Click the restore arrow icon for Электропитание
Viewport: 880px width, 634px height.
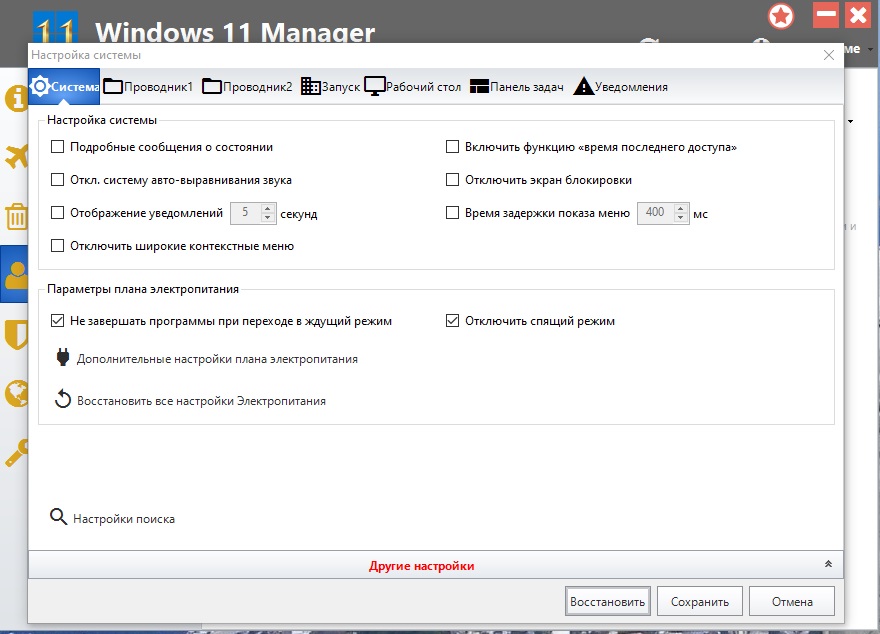coord(62,400)
